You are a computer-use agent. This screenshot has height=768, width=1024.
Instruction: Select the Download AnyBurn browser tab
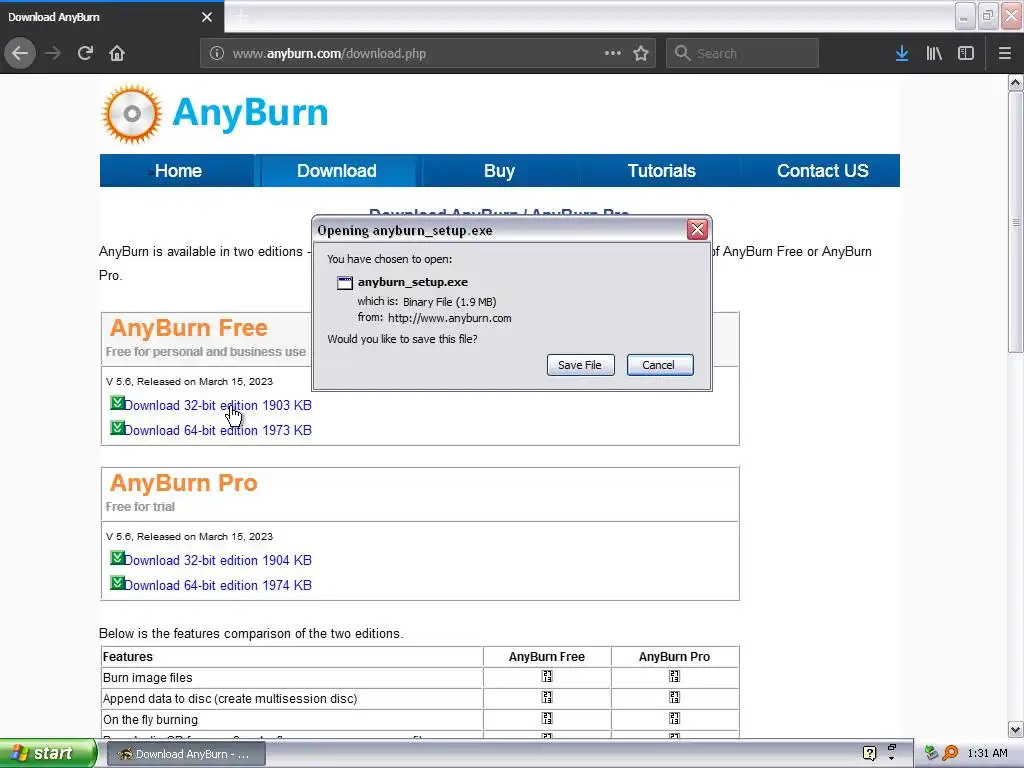111,17
